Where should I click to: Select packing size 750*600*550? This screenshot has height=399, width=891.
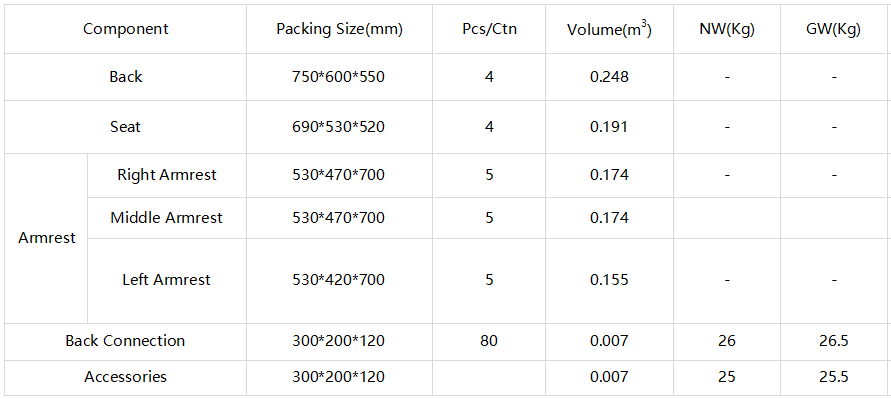click(x=339, y=77)
